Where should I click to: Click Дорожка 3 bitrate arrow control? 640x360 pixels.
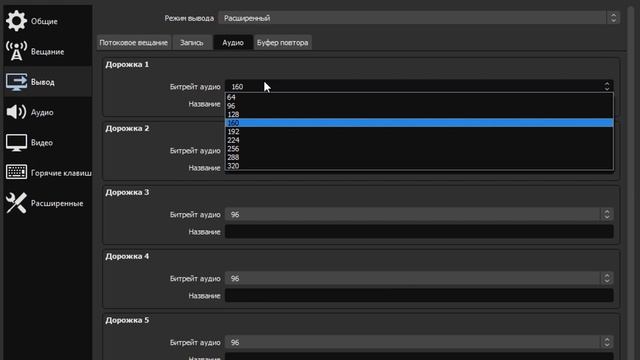point(607,214)
